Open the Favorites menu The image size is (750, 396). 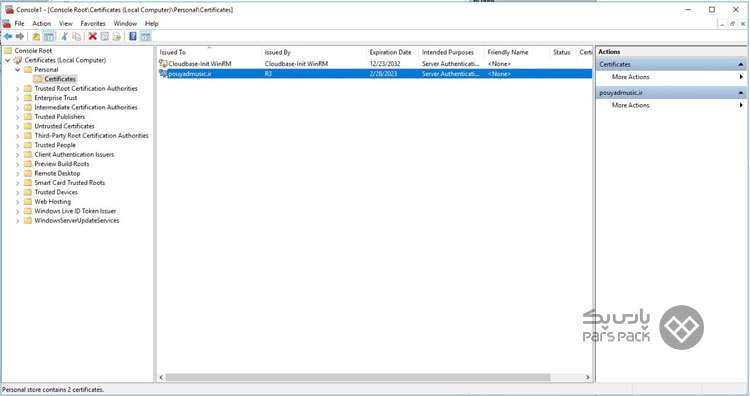[93, 23]
